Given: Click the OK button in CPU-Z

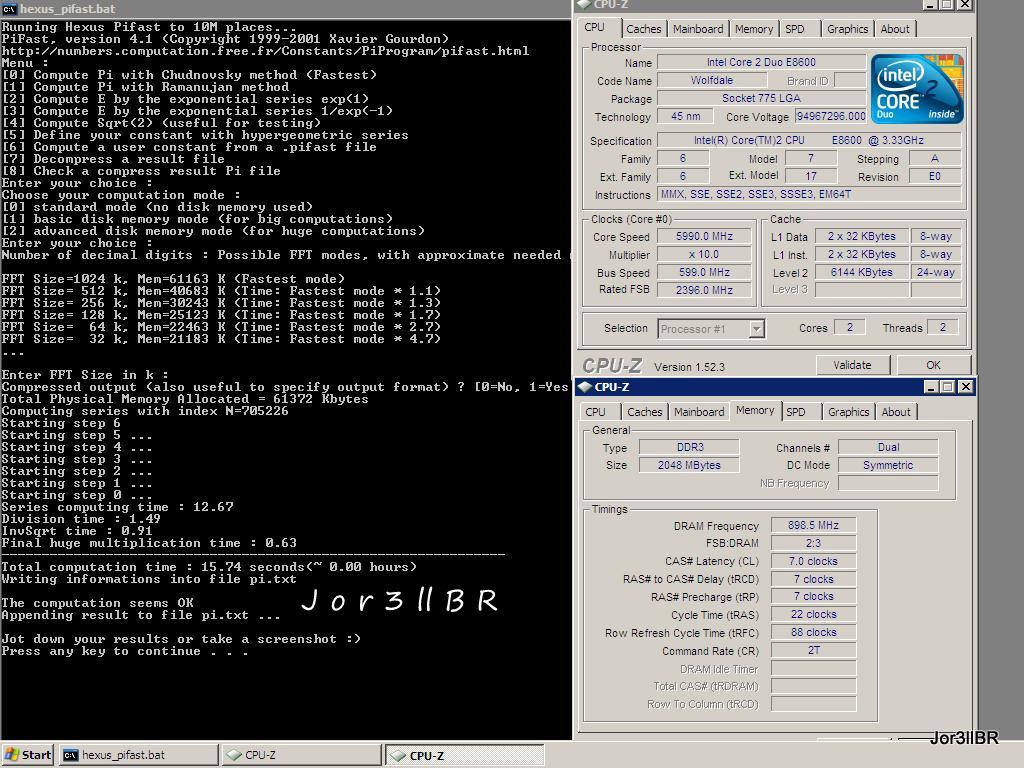Looking at the screenshot, I should [x=933, y=365].
